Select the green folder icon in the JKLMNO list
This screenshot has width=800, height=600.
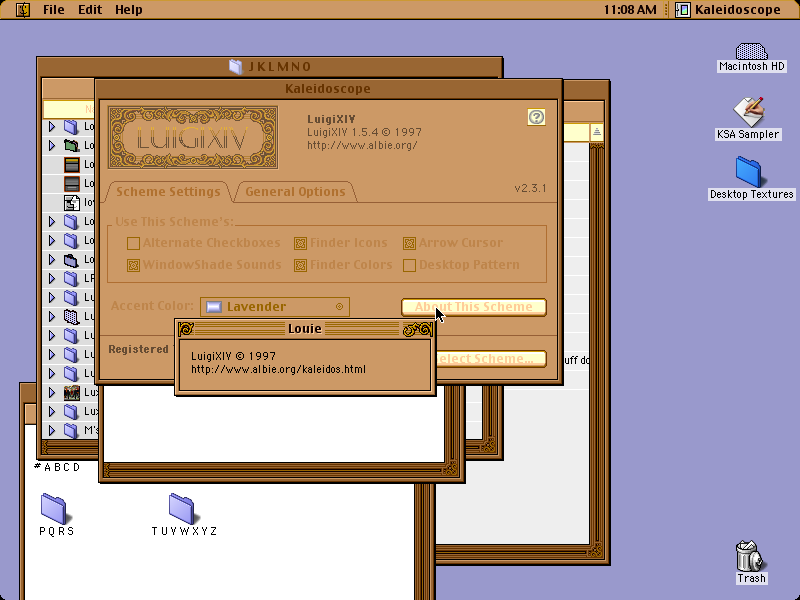coord(71,145)
